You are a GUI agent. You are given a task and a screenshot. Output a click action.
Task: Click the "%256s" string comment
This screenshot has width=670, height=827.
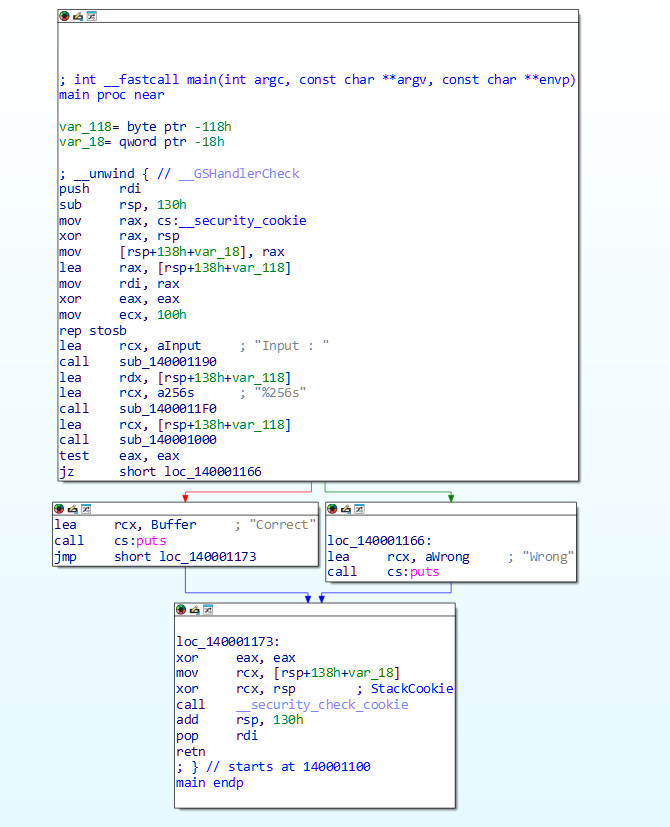pyautogui.click(x=281, y=393)
